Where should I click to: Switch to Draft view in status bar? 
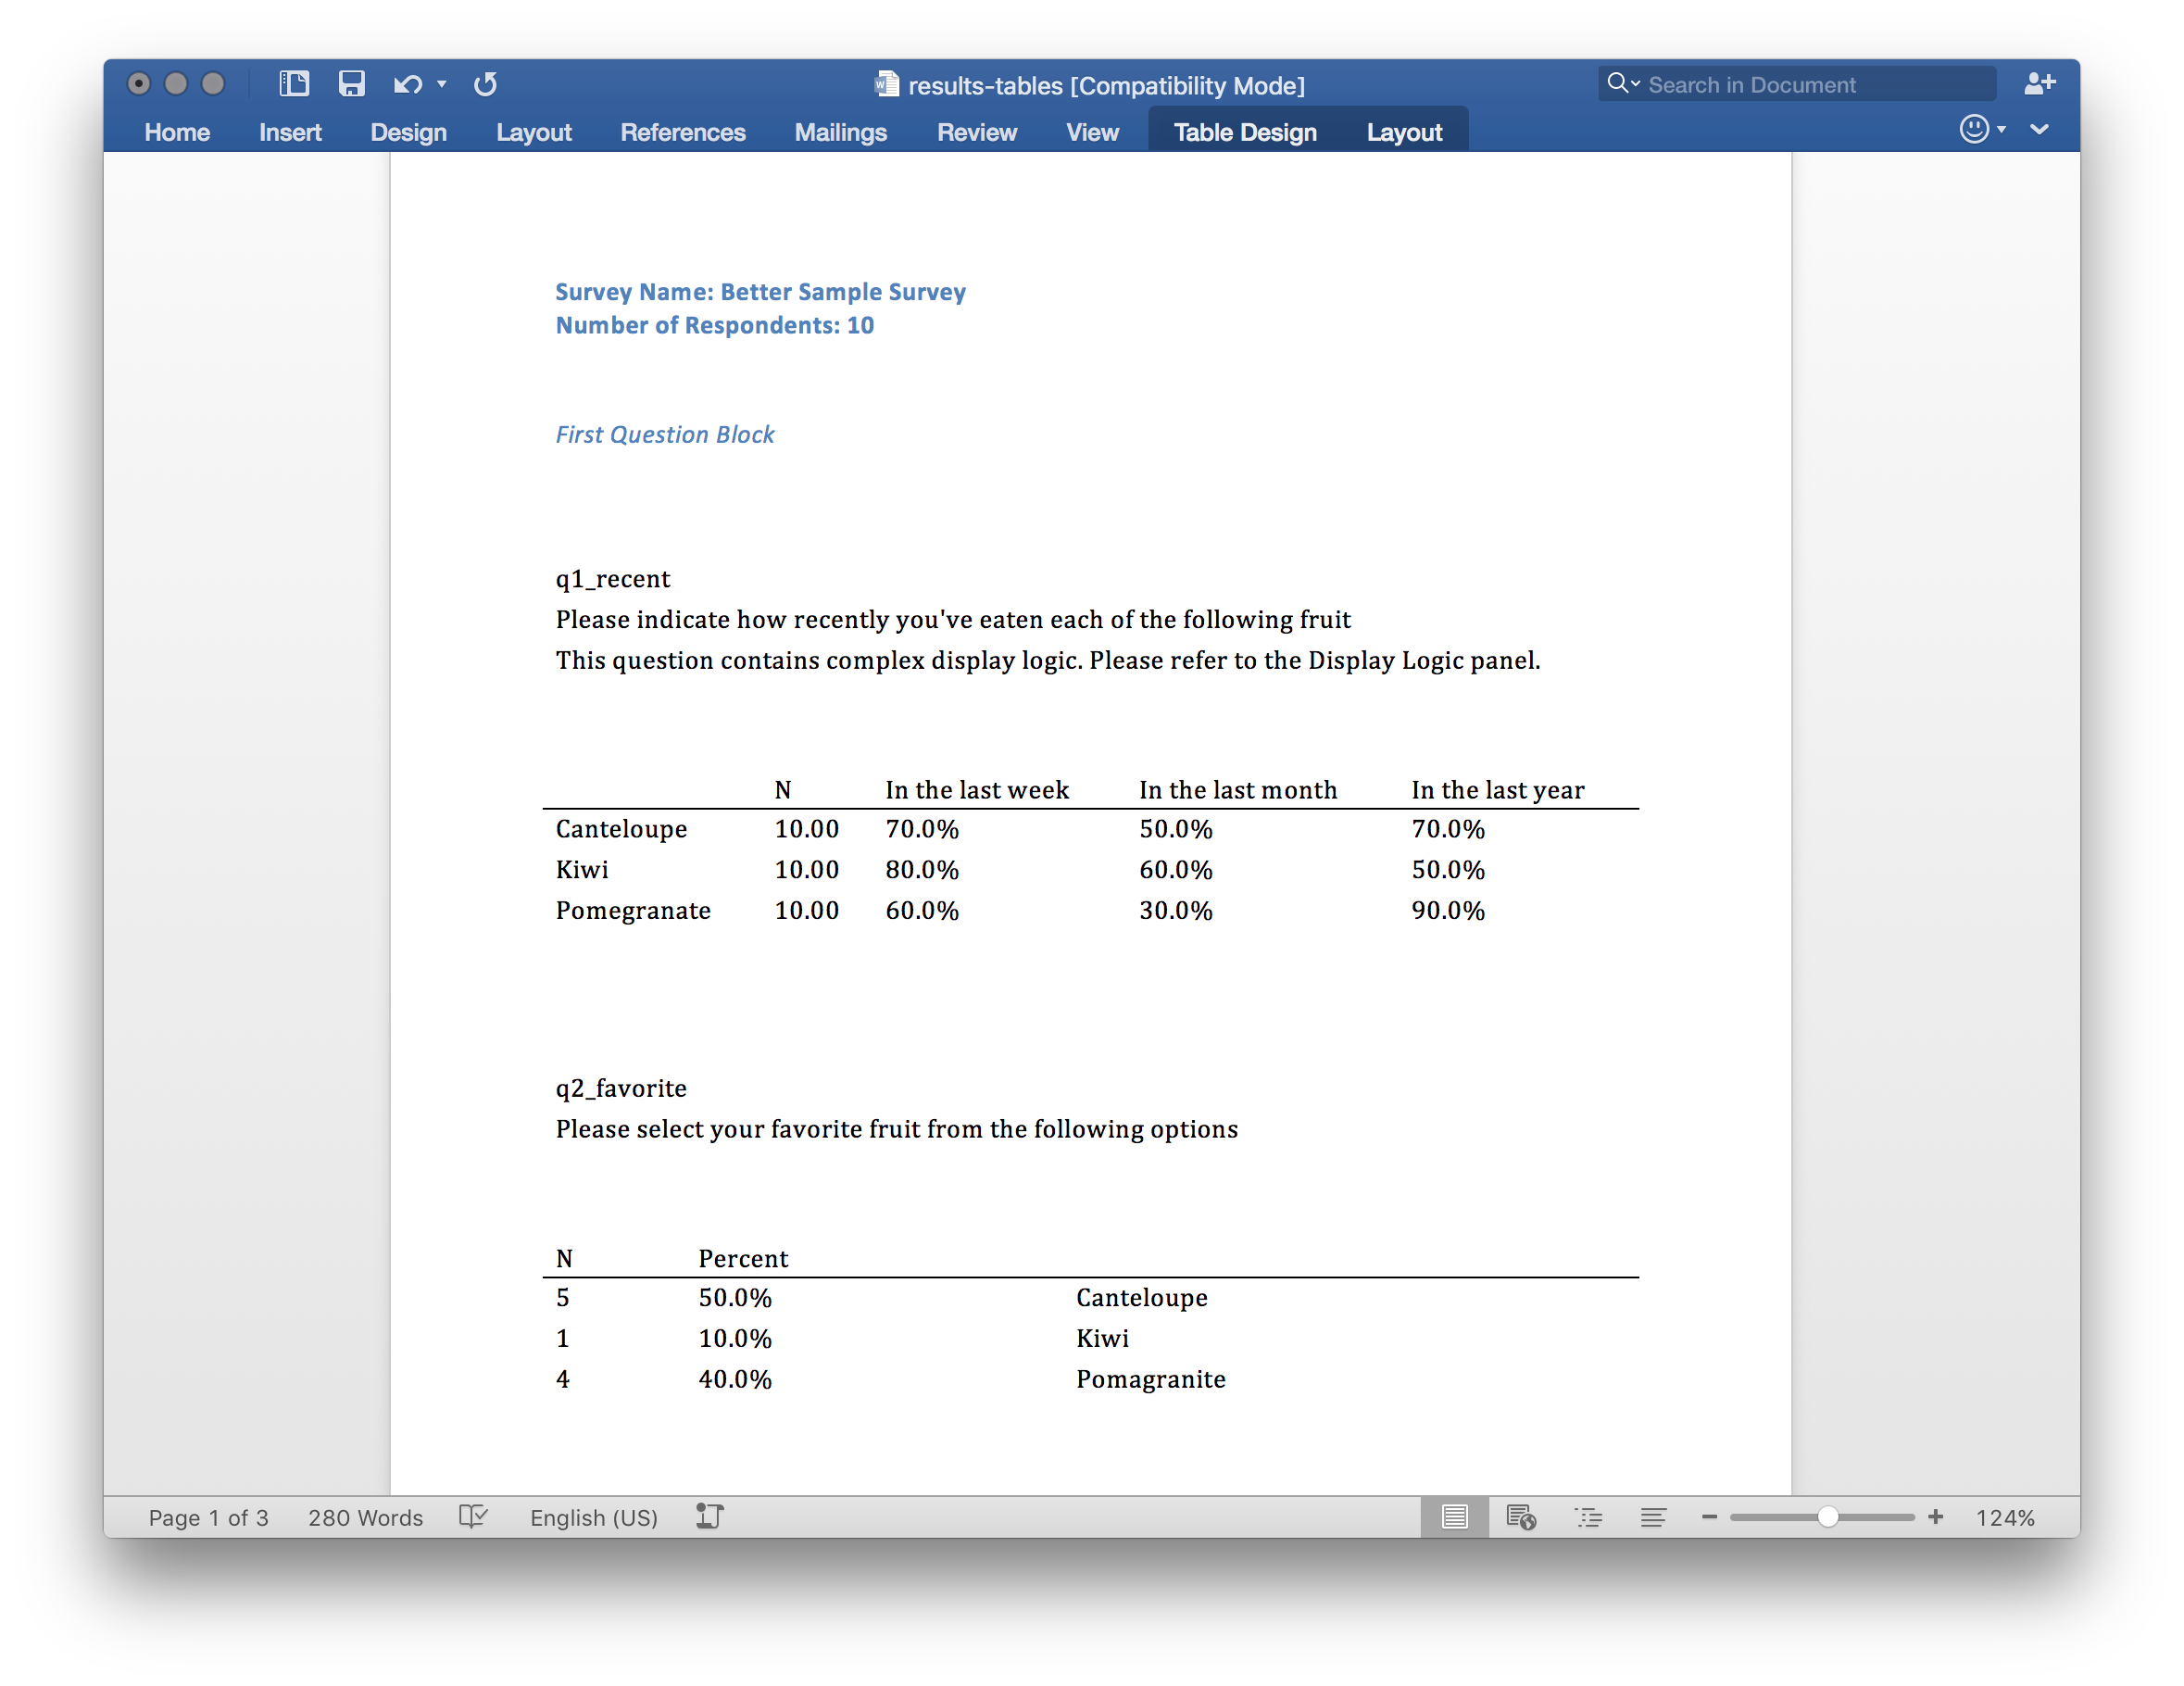(1653, 1517)
